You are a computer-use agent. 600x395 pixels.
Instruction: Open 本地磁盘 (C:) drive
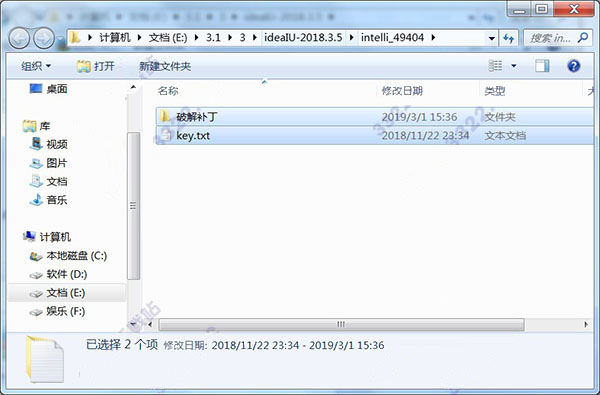[77, 256]
